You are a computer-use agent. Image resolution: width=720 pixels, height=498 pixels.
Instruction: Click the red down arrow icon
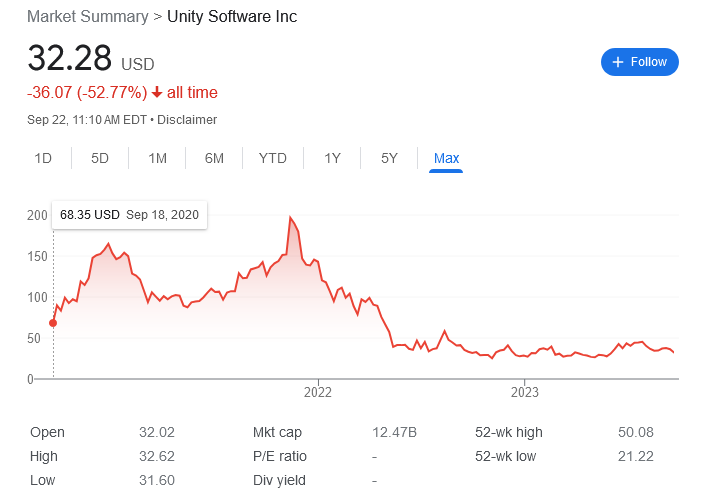click(x=157, y=92)
